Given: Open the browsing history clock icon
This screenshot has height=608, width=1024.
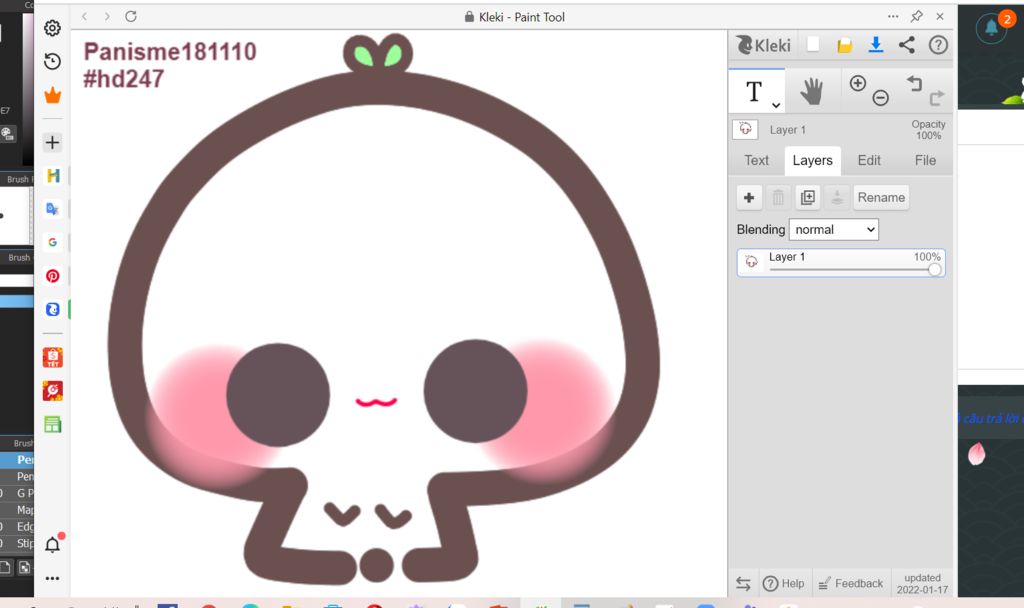Looking at the screenshot, I should 52,61.
